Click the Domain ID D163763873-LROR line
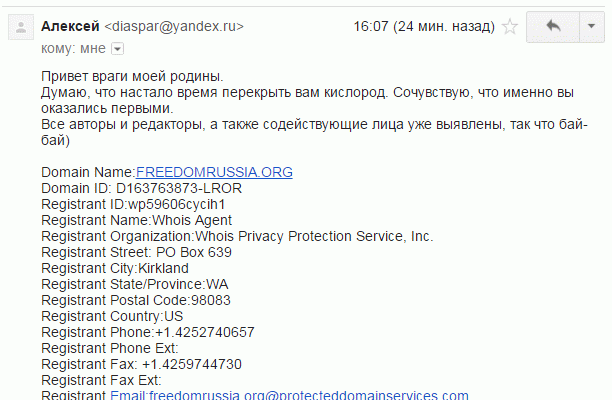 (x=141, y=188)
